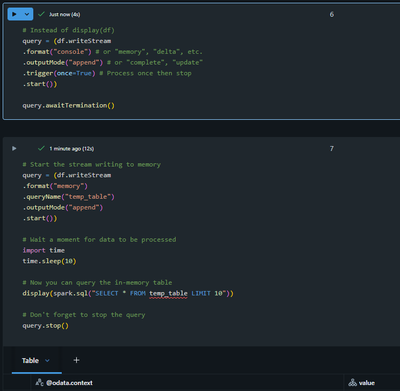The image size is (400, 391).
Task: Click the .outputMode("append") line in cell 6
Action: click(x=112, y=62)
